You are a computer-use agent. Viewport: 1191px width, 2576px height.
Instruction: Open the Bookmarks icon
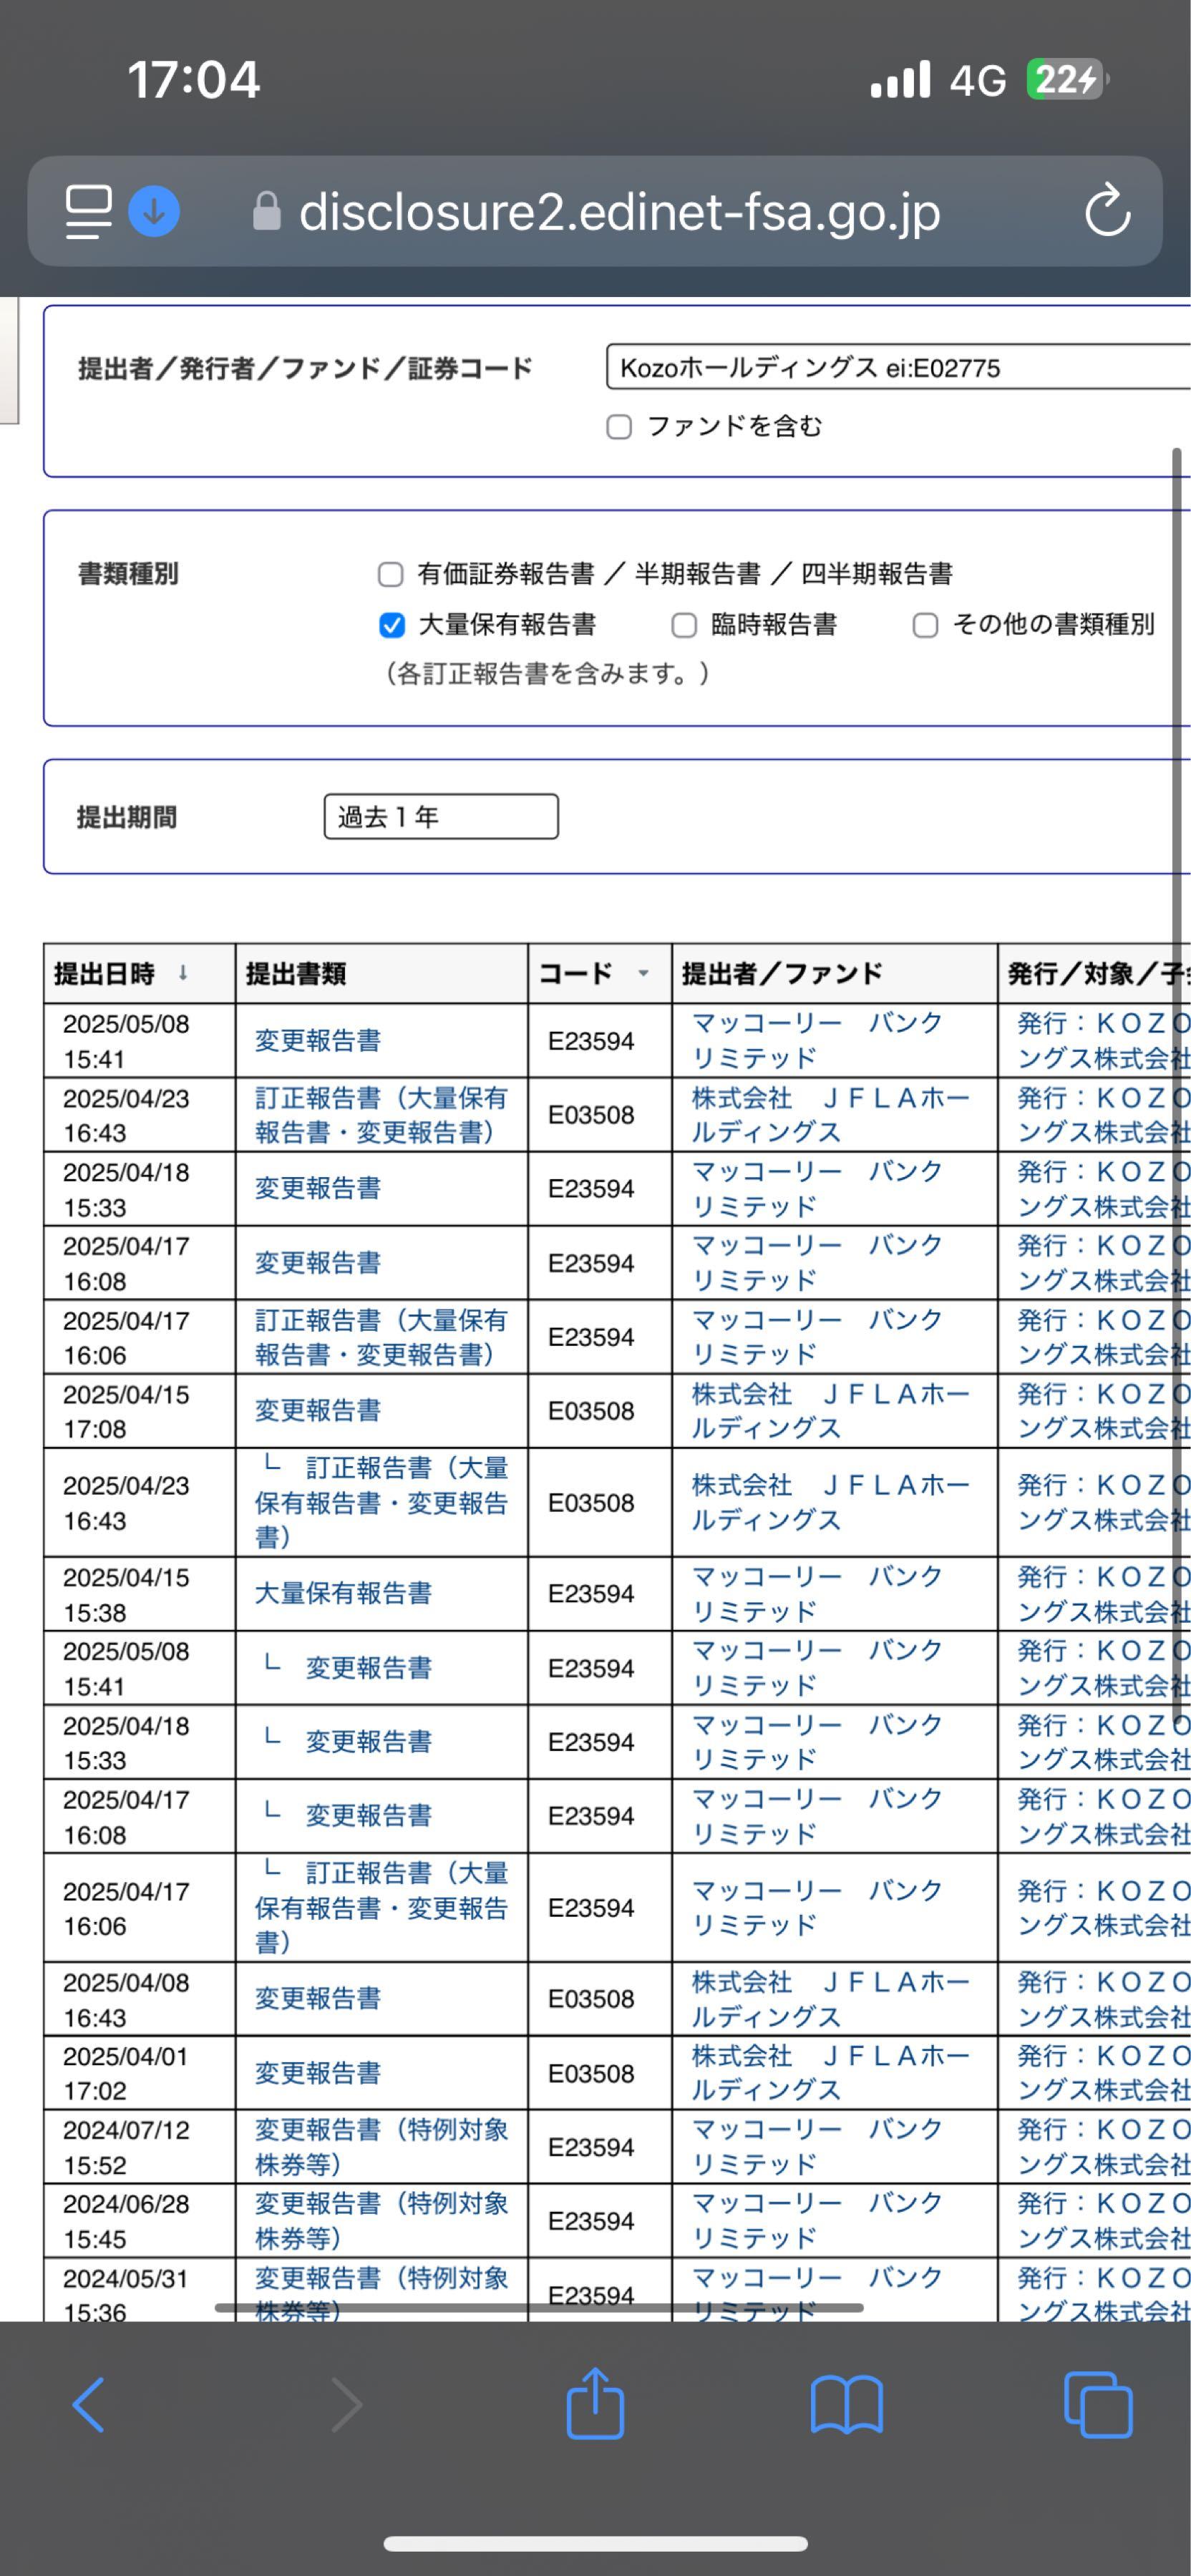tap(845, 2406)
